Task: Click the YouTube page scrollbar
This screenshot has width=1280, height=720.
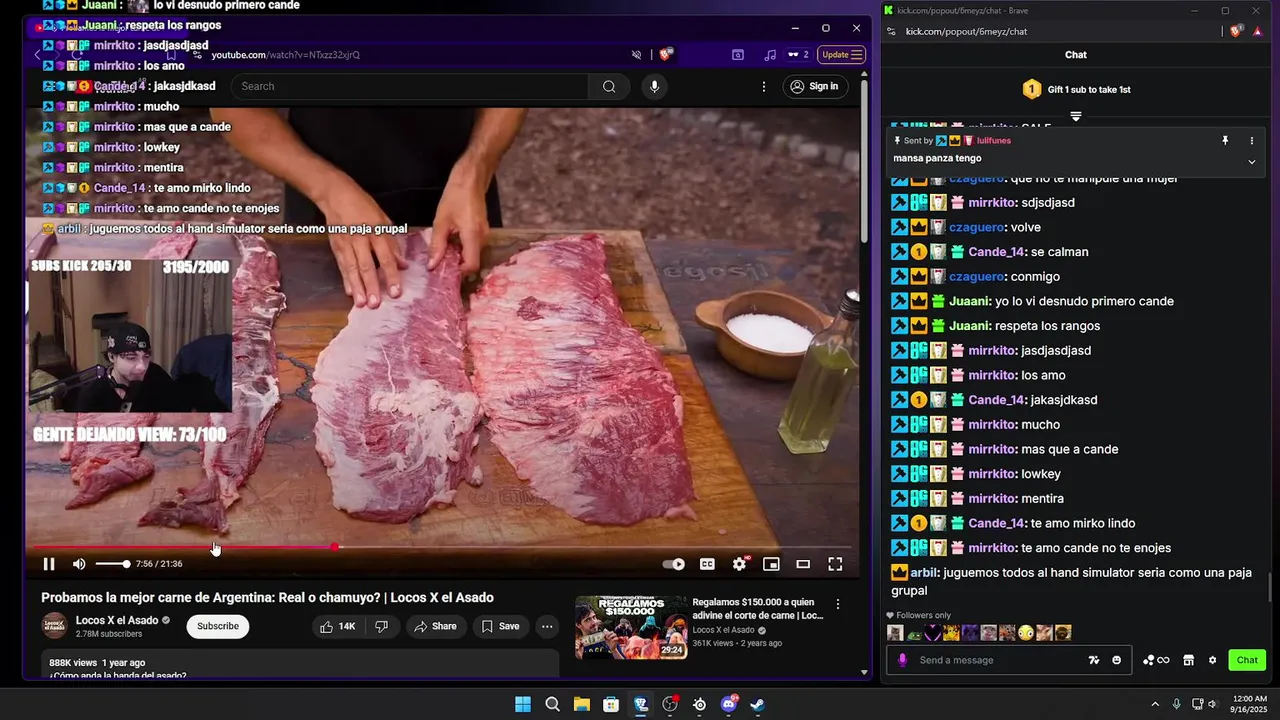Action: click(x=865, y=160)
